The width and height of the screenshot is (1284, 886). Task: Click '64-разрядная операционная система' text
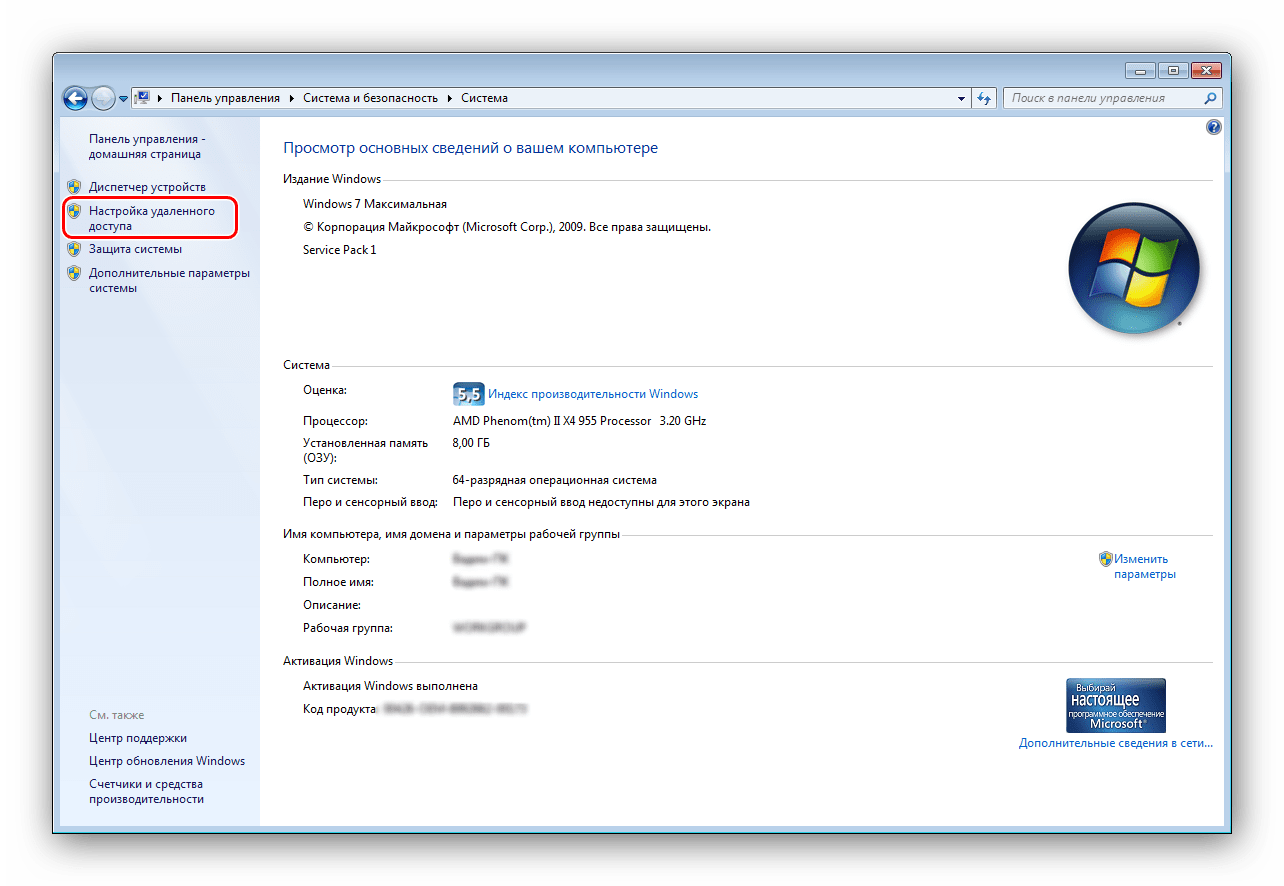click(554, 480)
